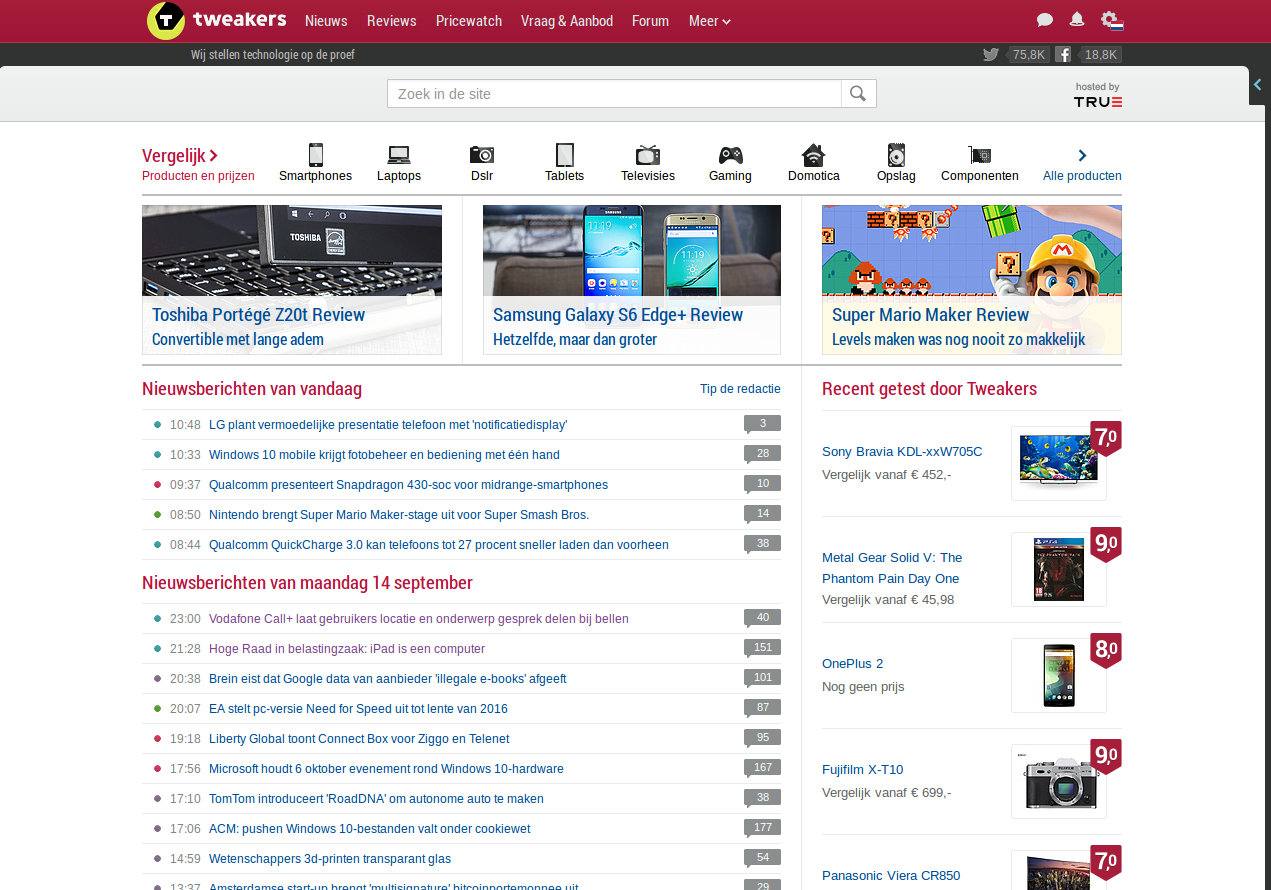Switch to the Forum section
Viewport: 1271px width, 890px height.
[x=650, y=20]
